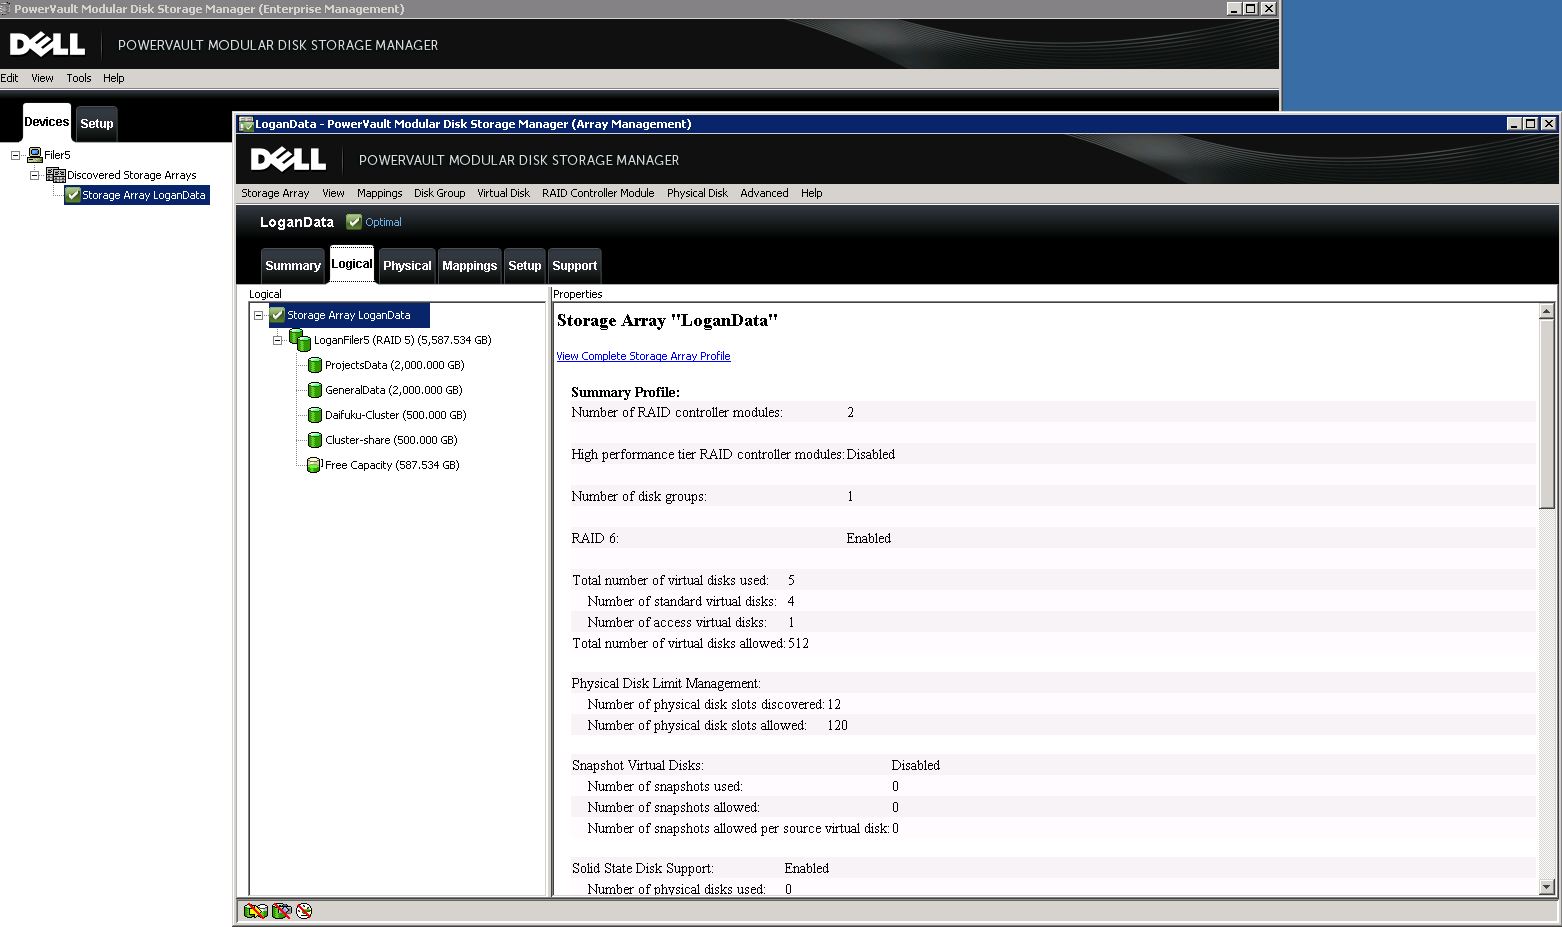
Task: Switch to the Physical tab
Action: click(407, 266)
